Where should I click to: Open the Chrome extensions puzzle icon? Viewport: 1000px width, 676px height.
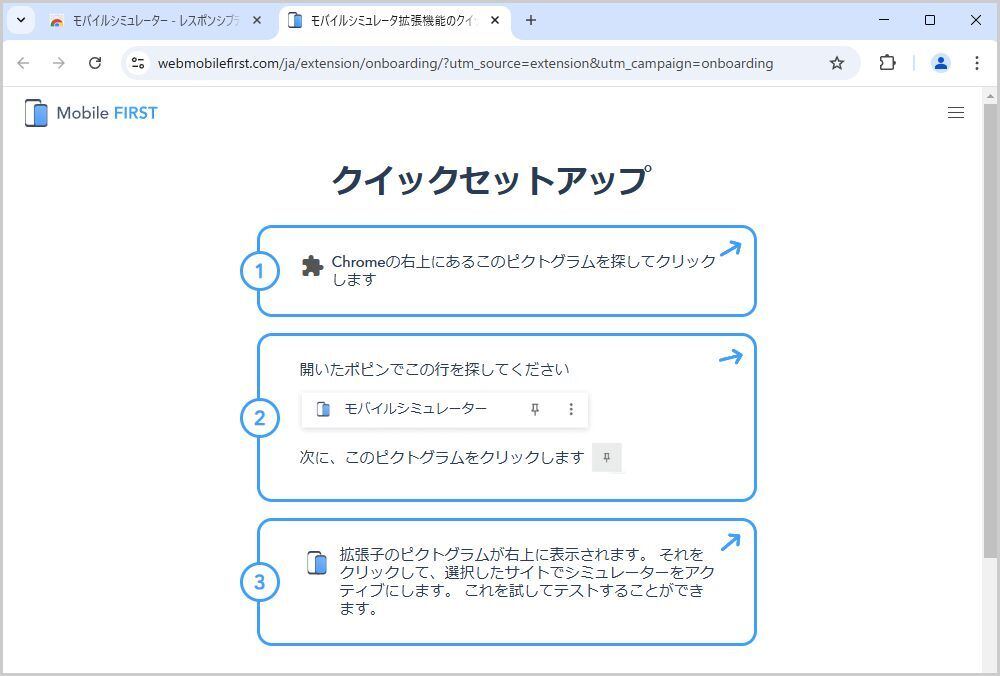point(887,62)
